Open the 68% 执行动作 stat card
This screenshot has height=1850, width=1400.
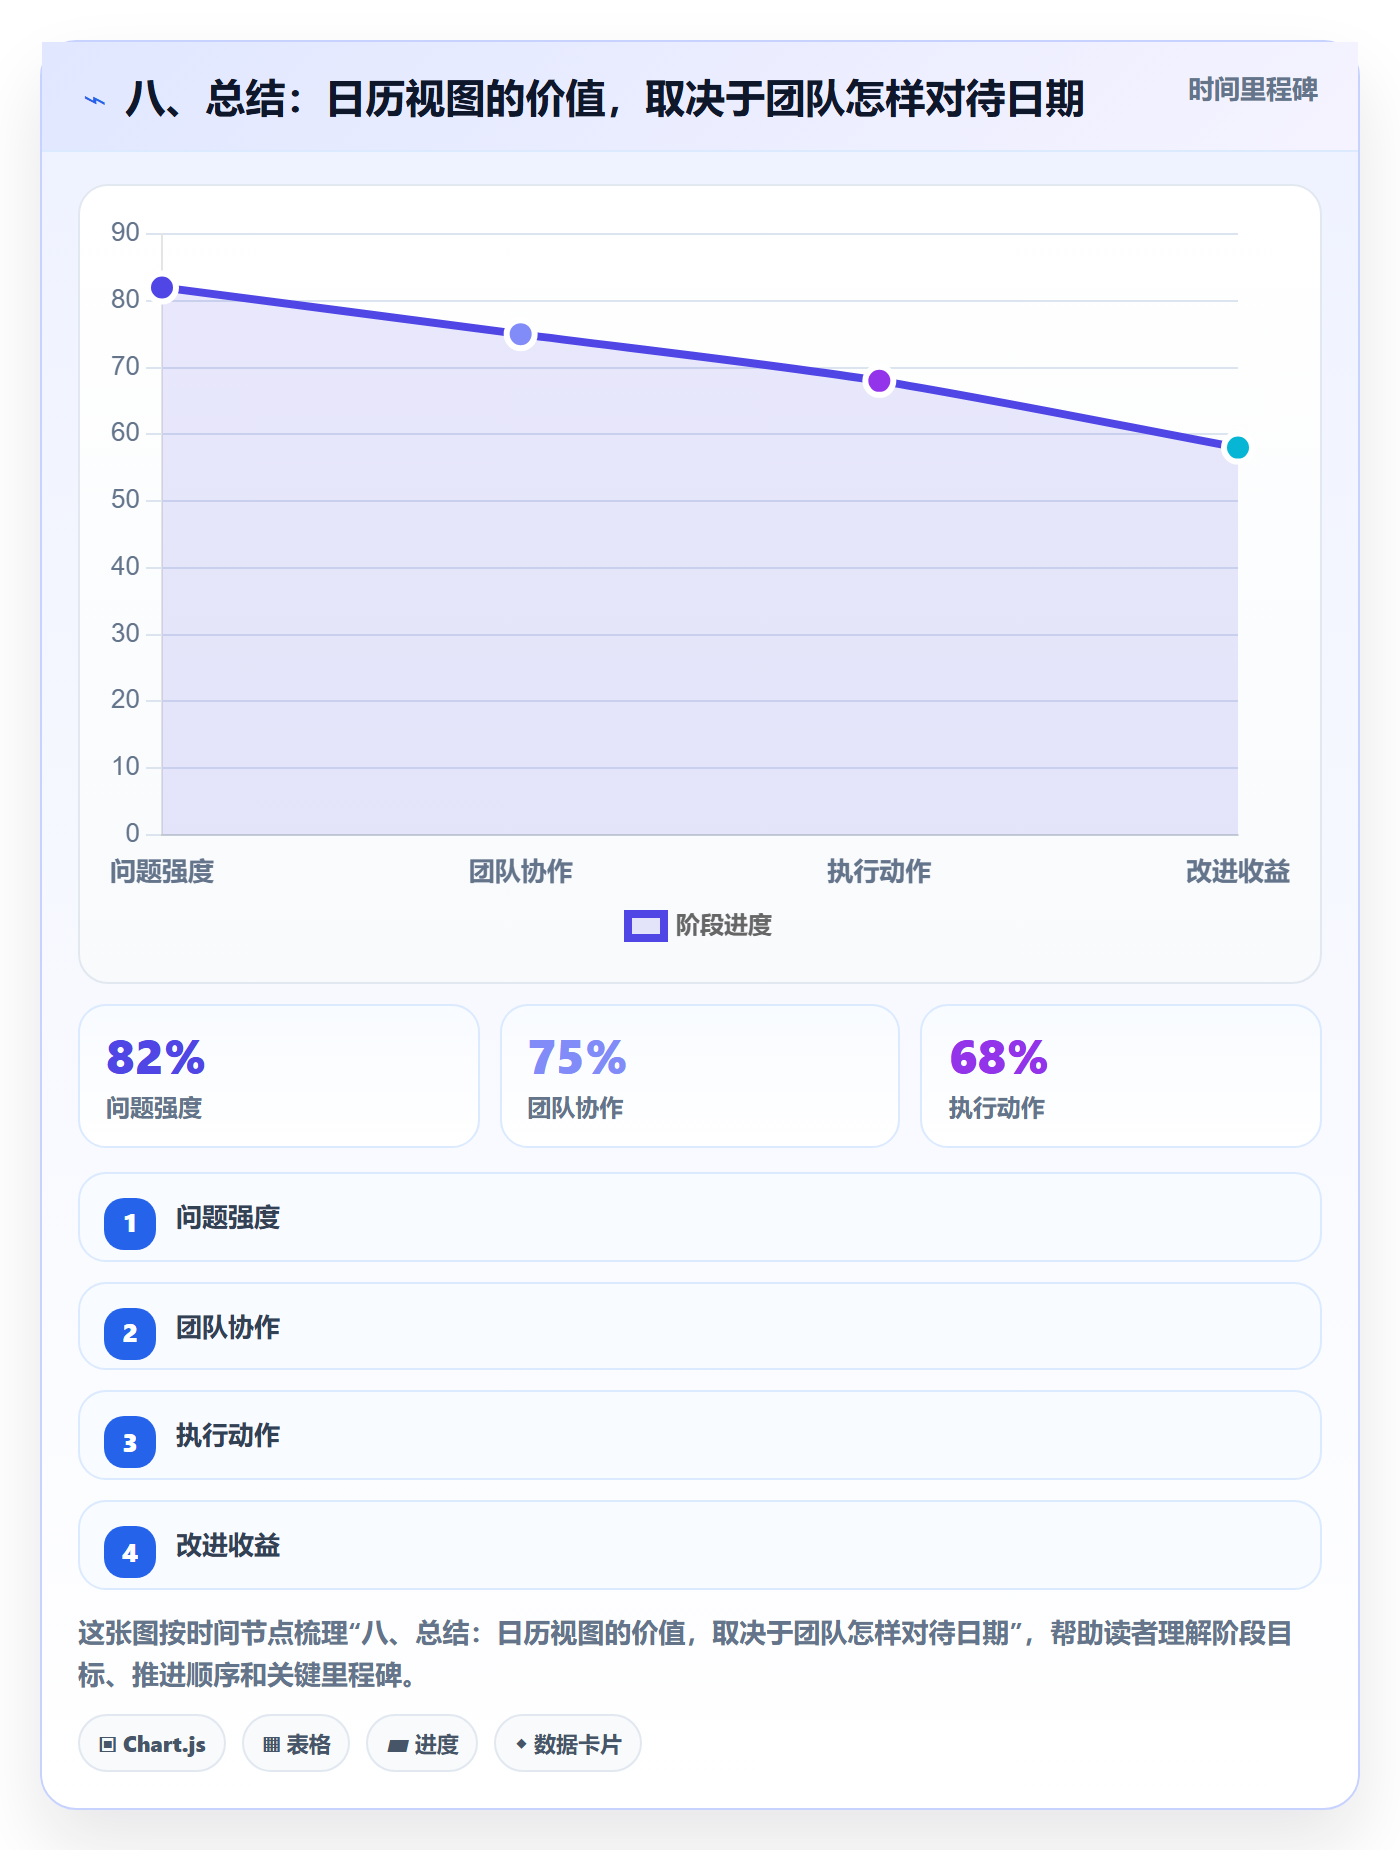pos(1121,1076)
